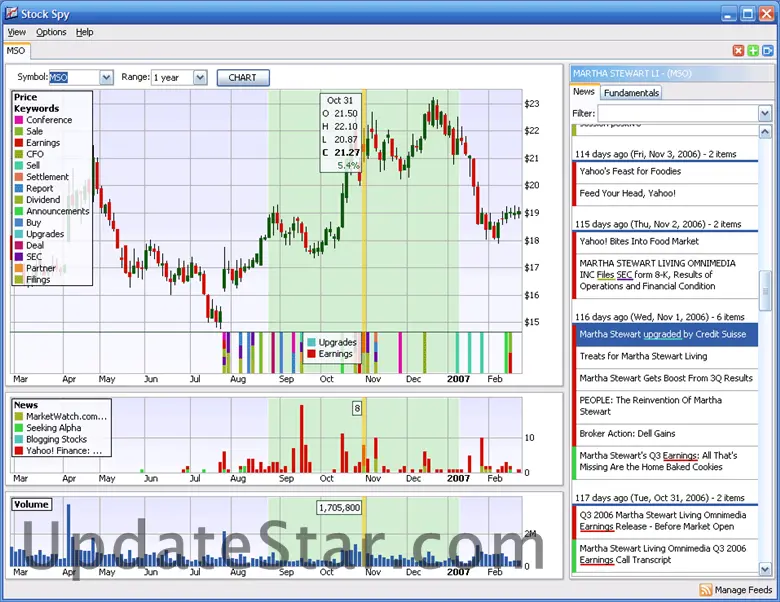This screenshot has width=780, height=602.
Task: Expand the Symbol dropdown arrow
Action: coord(106,78)
